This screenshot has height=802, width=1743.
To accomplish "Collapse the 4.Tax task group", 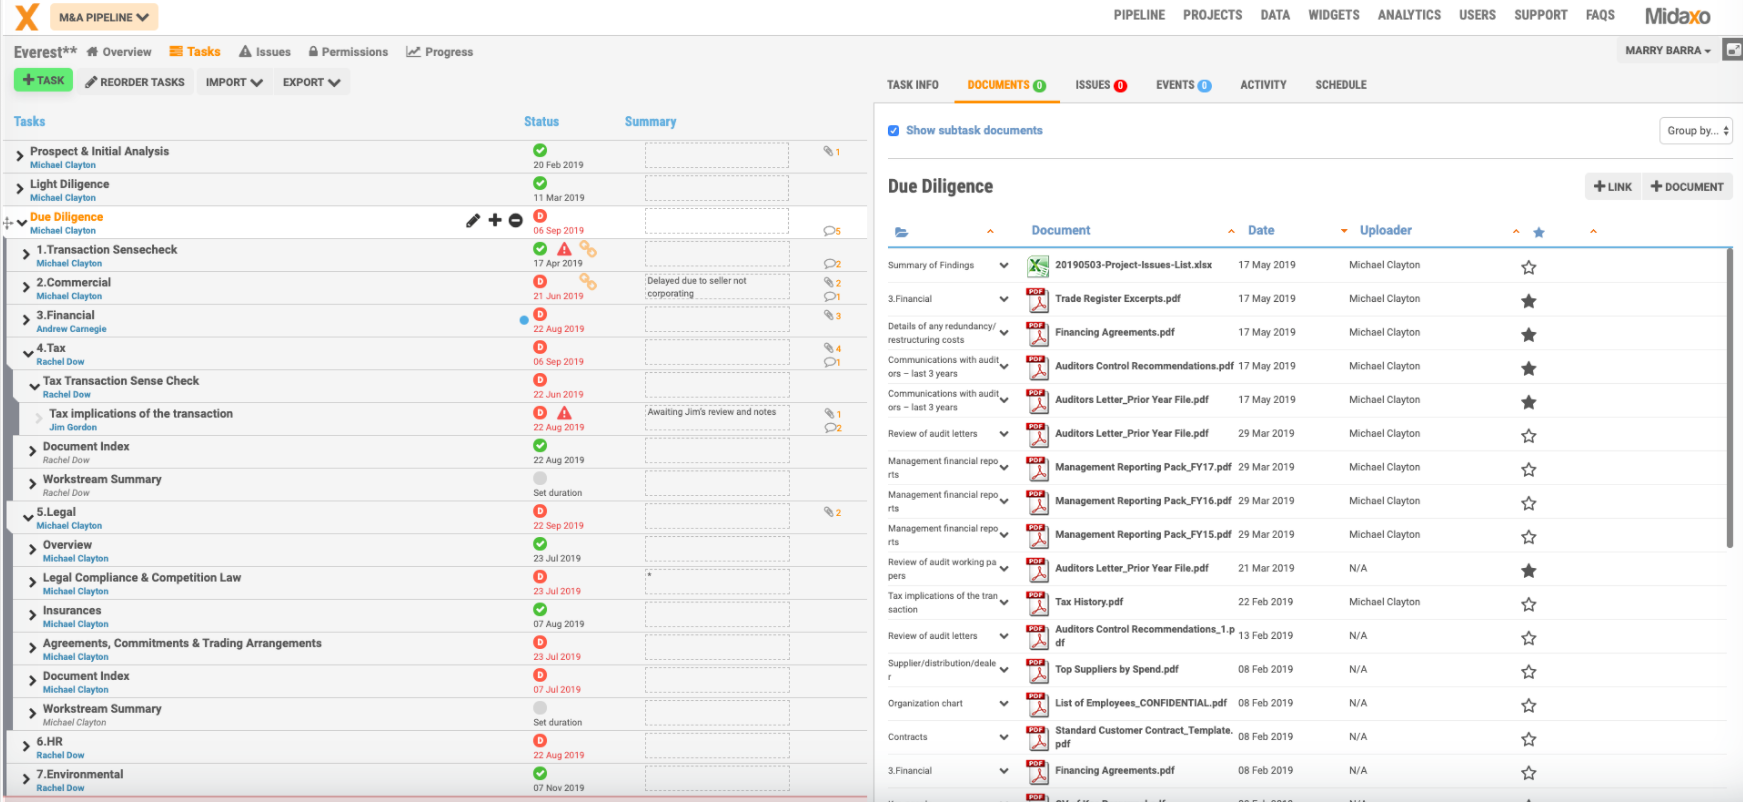I will (x=27, y=352).
